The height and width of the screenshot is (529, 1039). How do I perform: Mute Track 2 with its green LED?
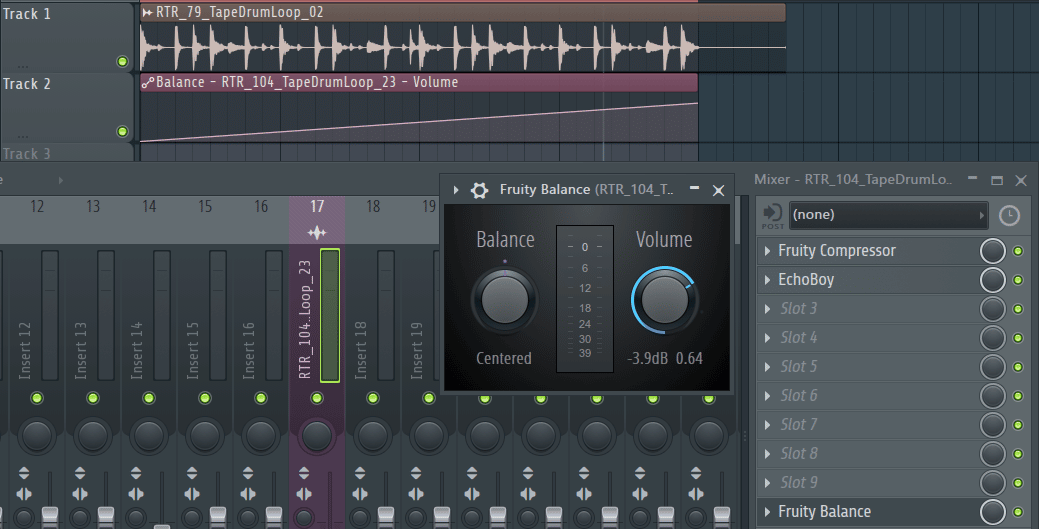[x=122, y=131]
